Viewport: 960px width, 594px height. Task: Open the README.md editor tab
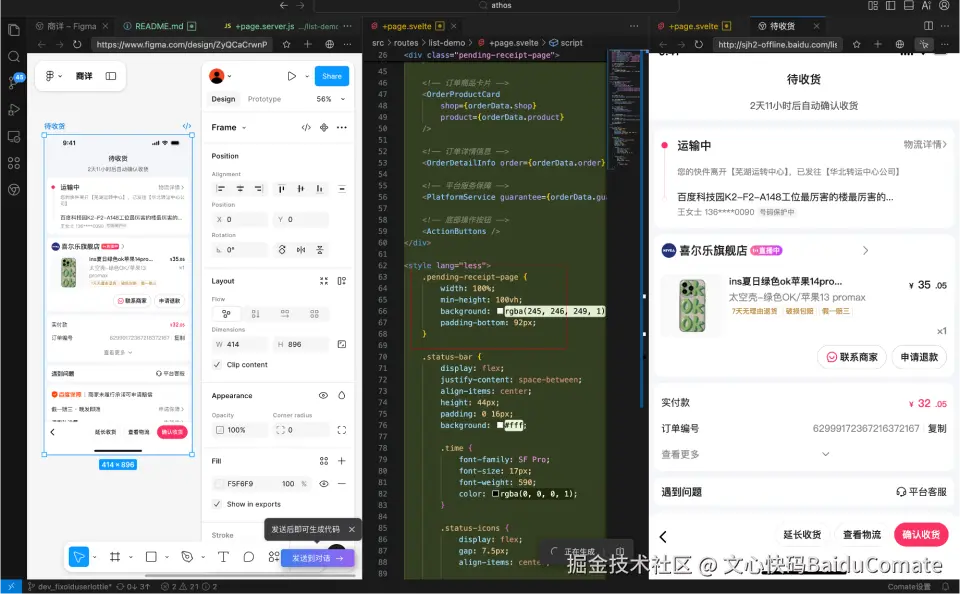(x=159, y=26)
